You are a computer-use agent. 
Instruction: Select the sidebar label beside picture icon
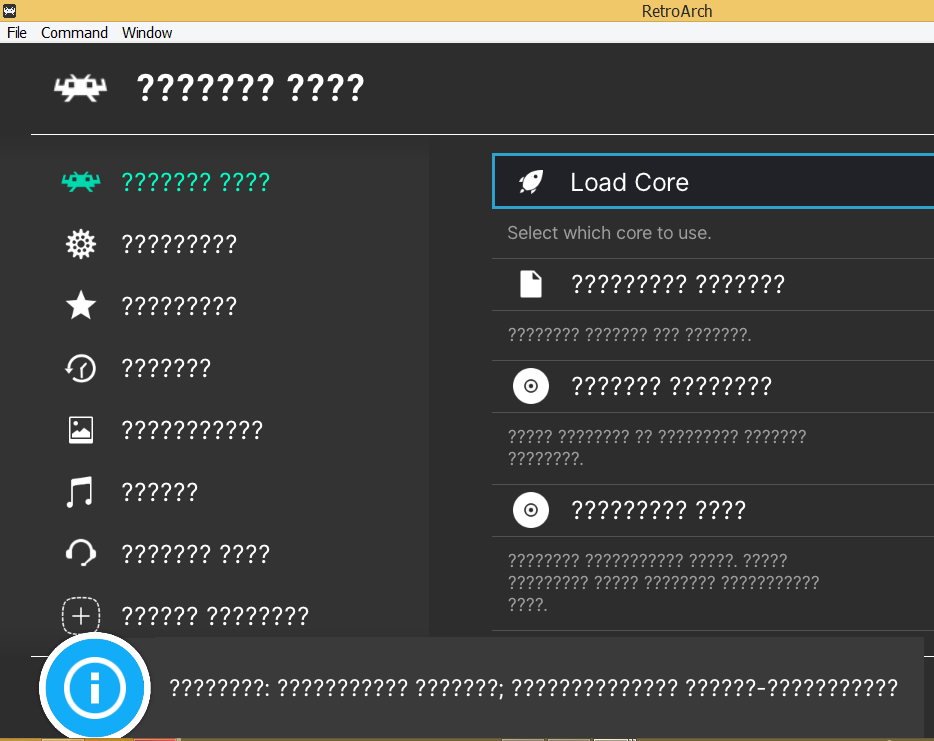pos(192,429)
